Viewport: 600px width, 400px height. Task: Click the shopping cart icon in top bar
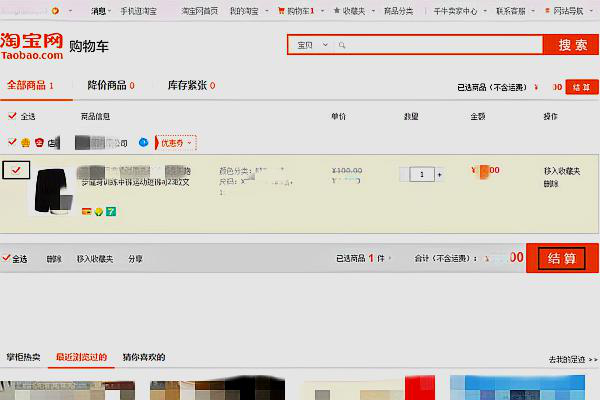[x=281, y=11]
